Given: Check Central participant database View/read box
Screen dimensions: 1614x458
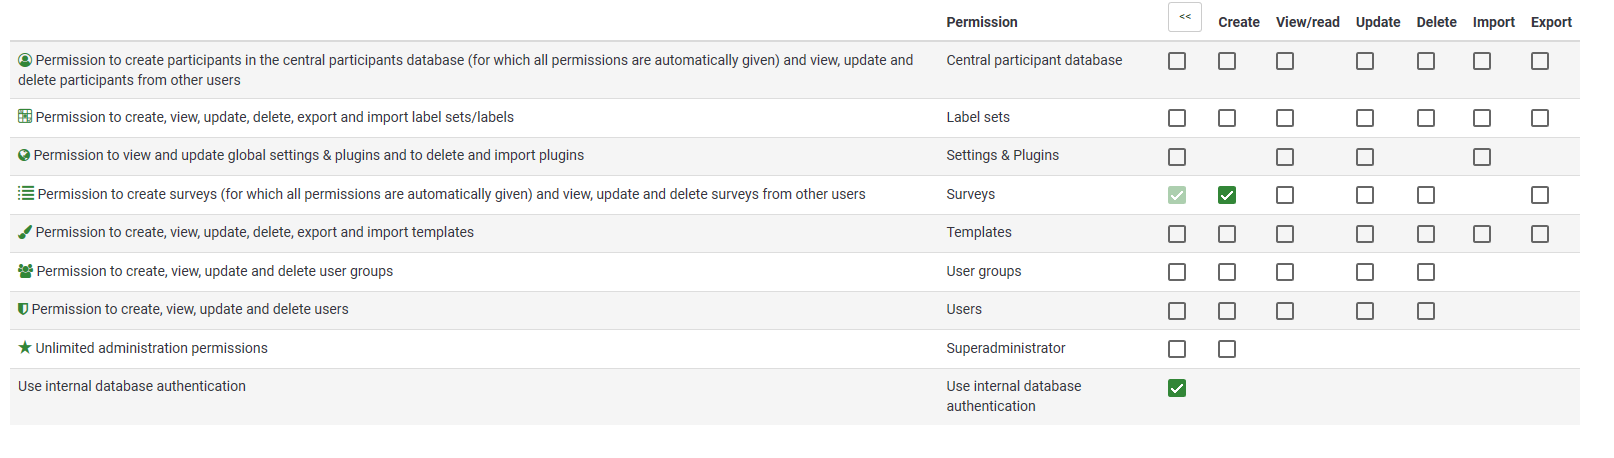Looking at the screenshot, I should [x=1285, y=61].
